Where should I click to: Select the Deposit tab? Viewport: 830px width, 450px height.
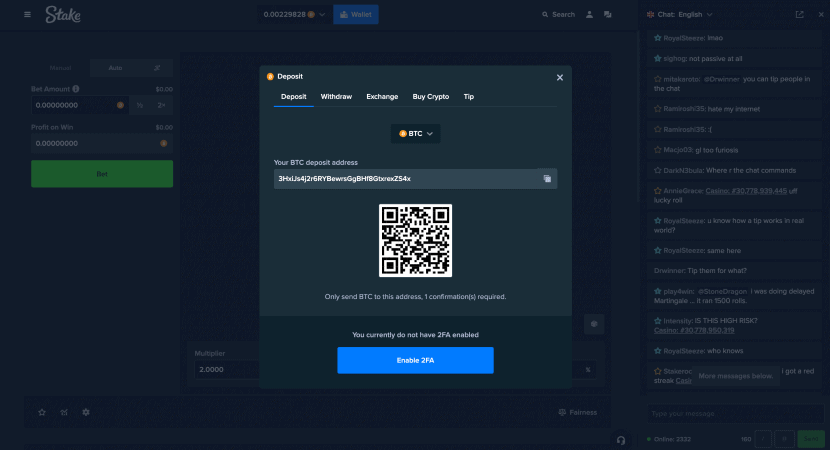pos(293,97)
